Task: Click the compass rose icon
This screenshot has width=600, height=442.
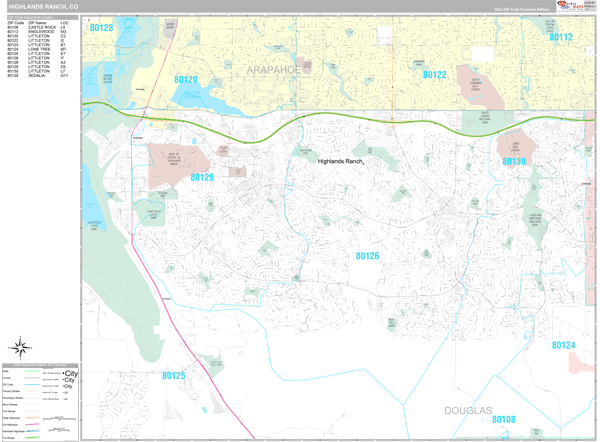Action: [20, 348]
